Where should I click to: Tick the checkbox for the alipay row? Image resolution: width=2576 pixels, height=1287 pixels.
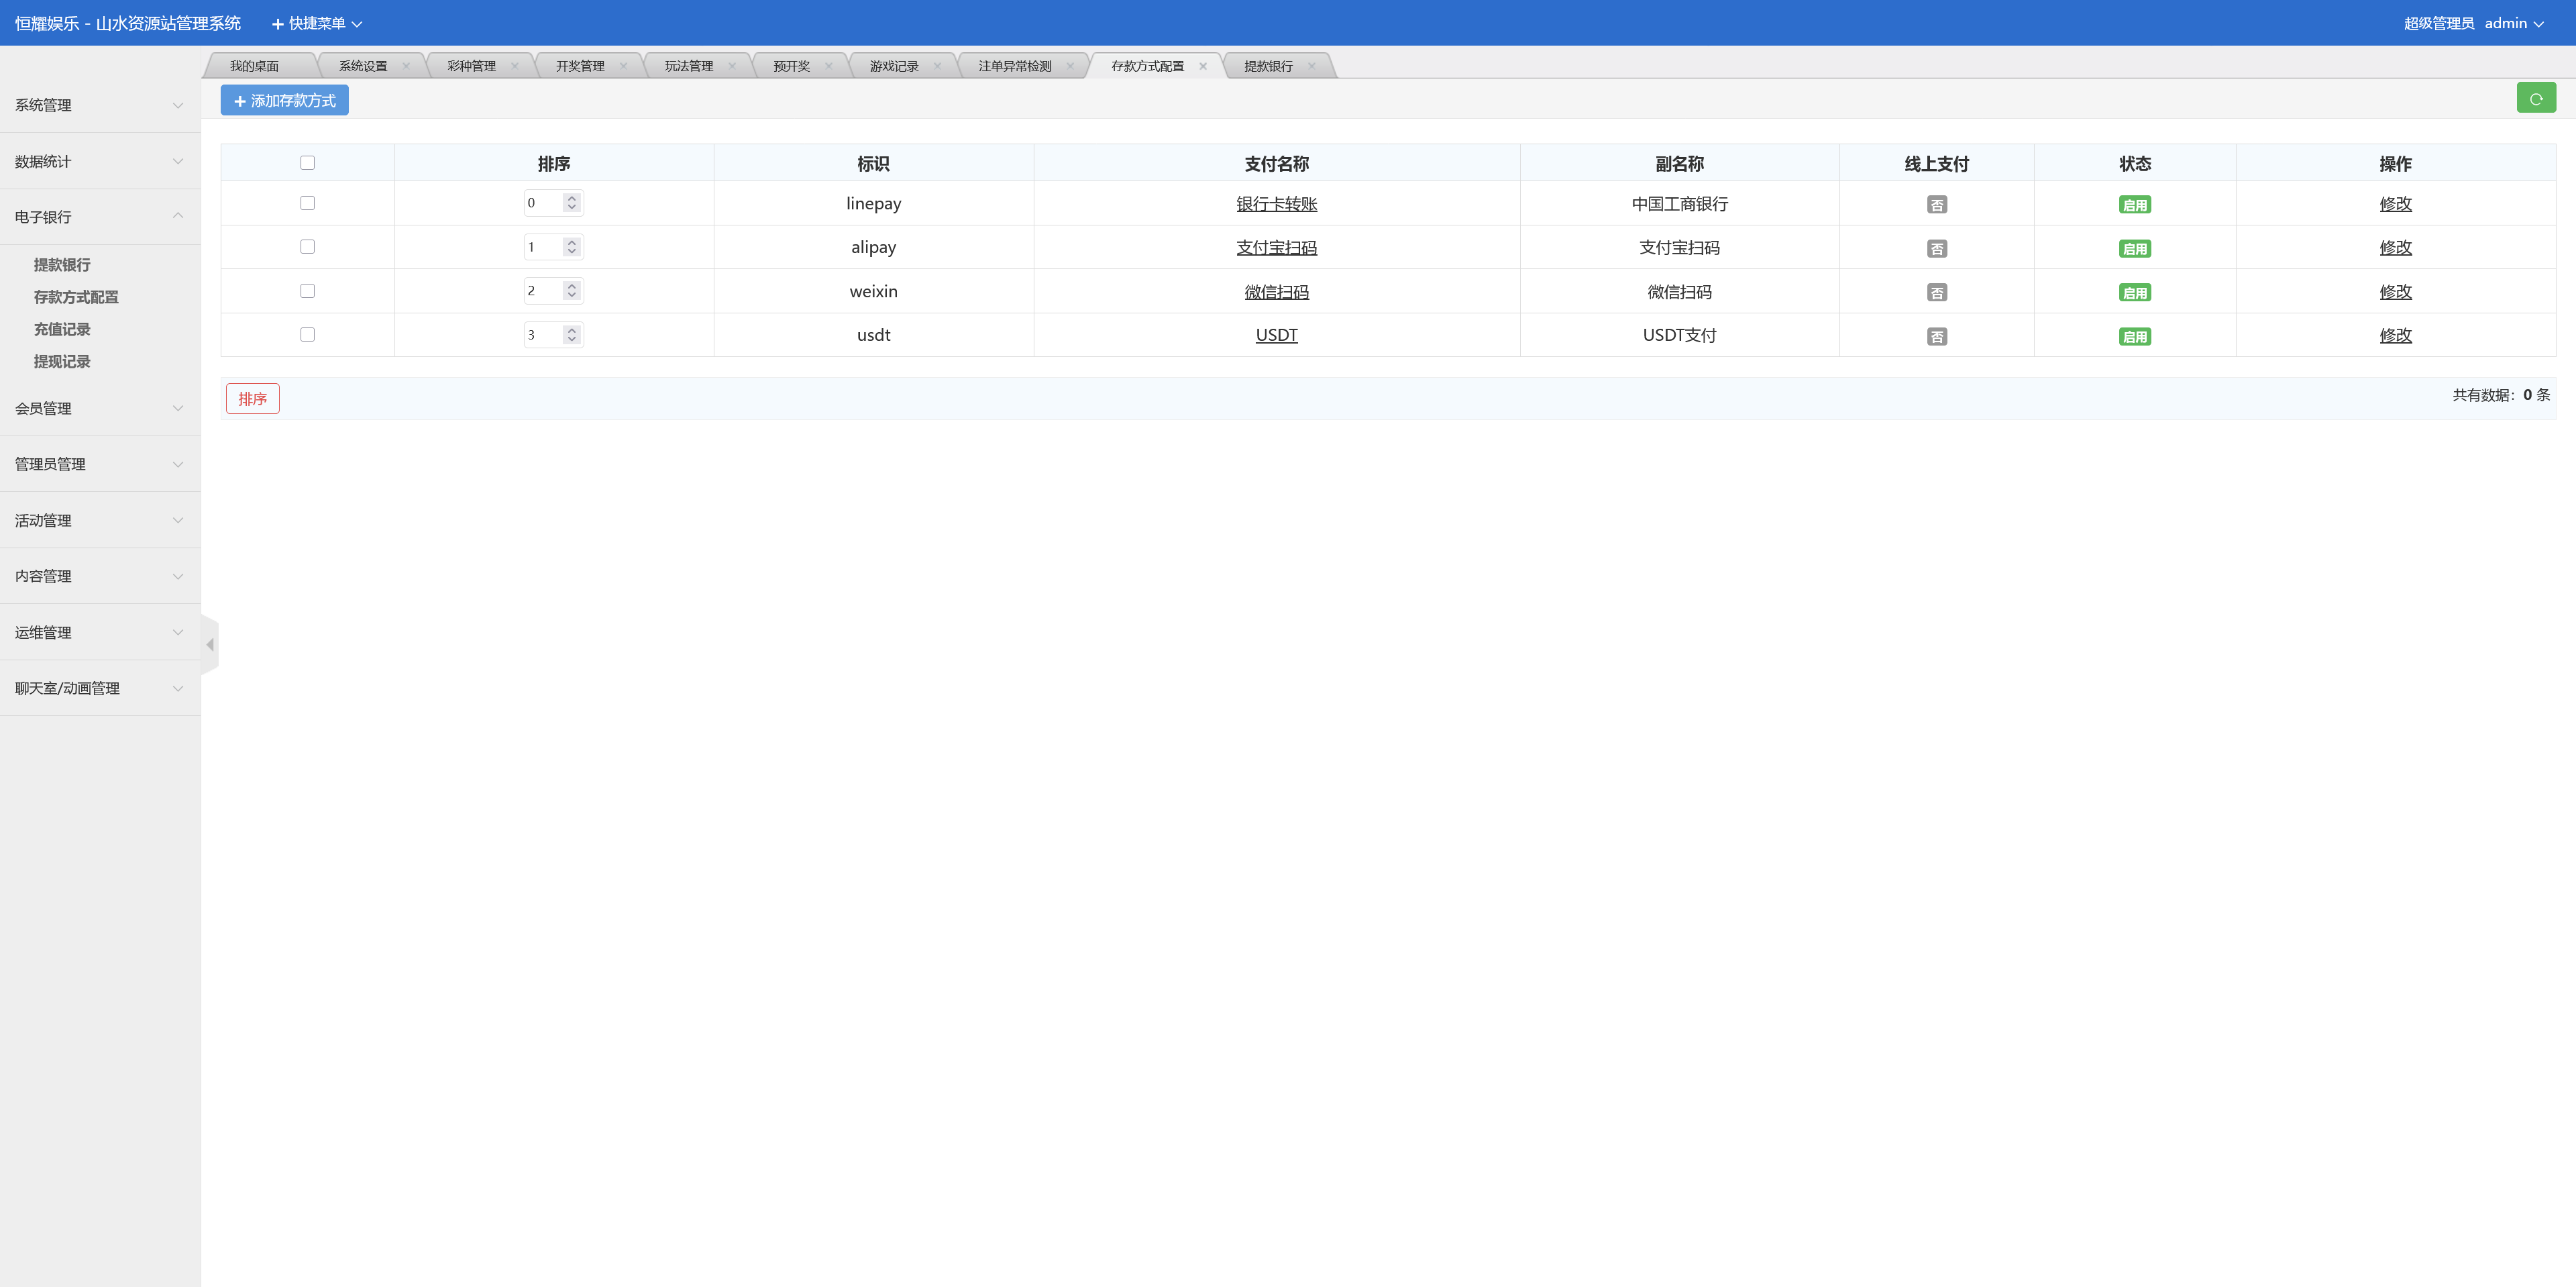coord(307,247)
